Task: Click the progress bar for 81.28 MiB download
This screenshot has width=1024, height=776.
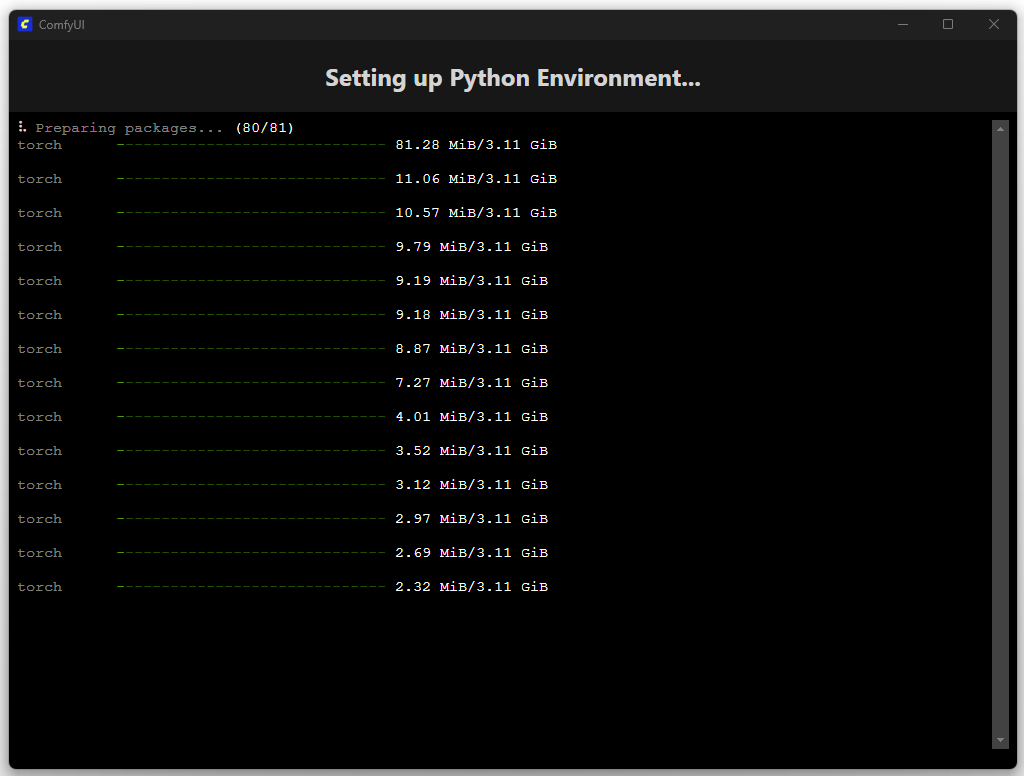Action: [250, 145]
